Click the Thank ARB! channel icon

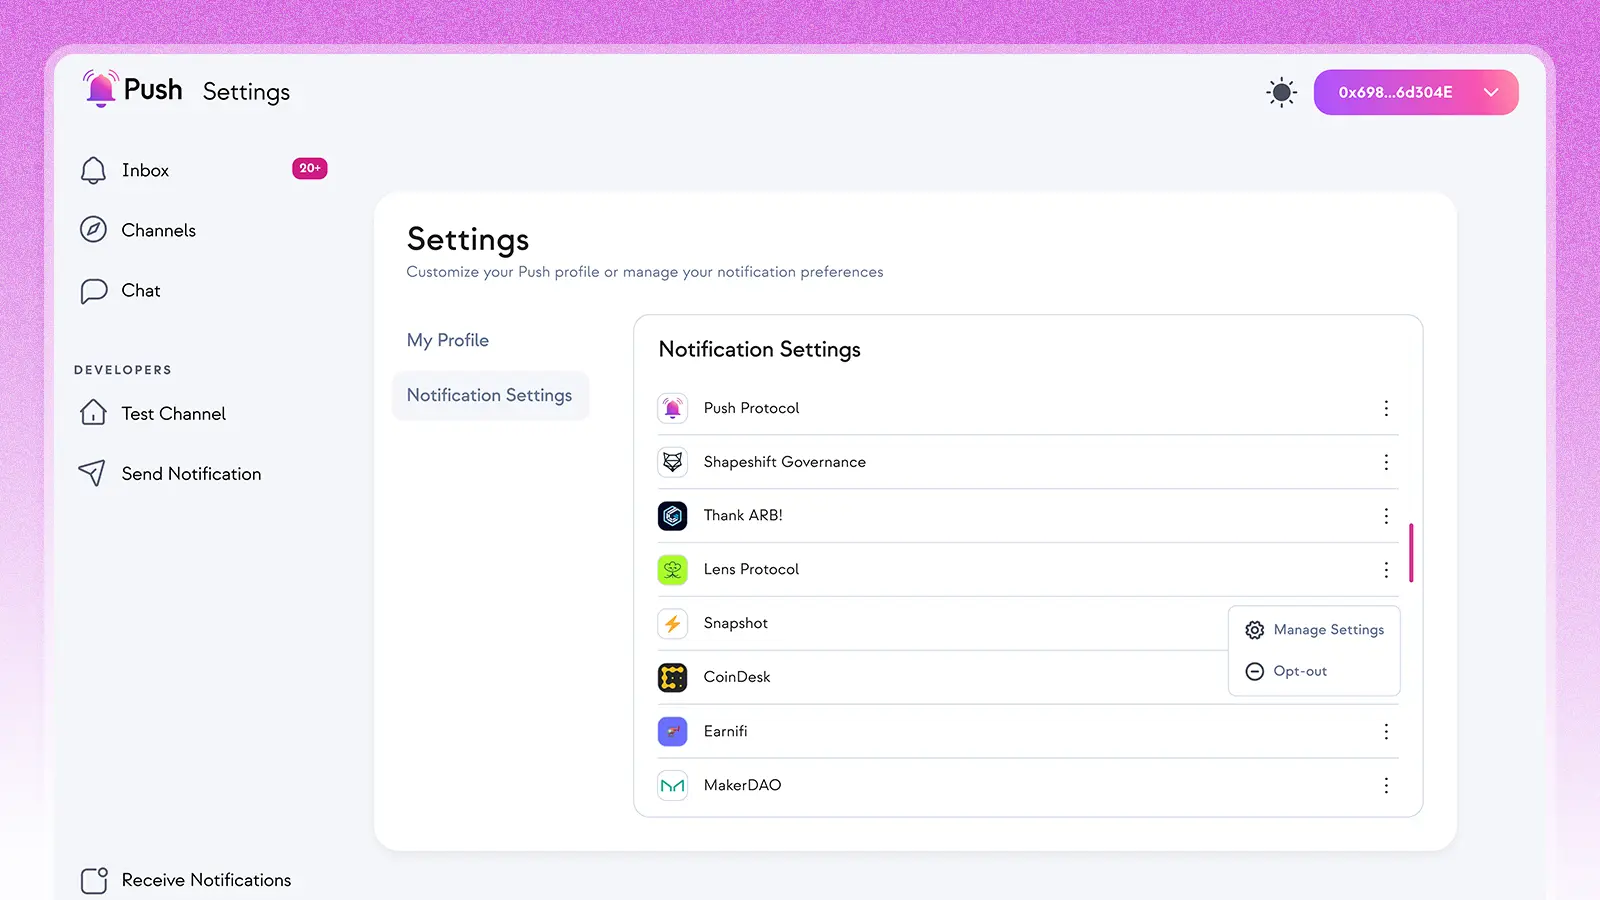point(672,515)
